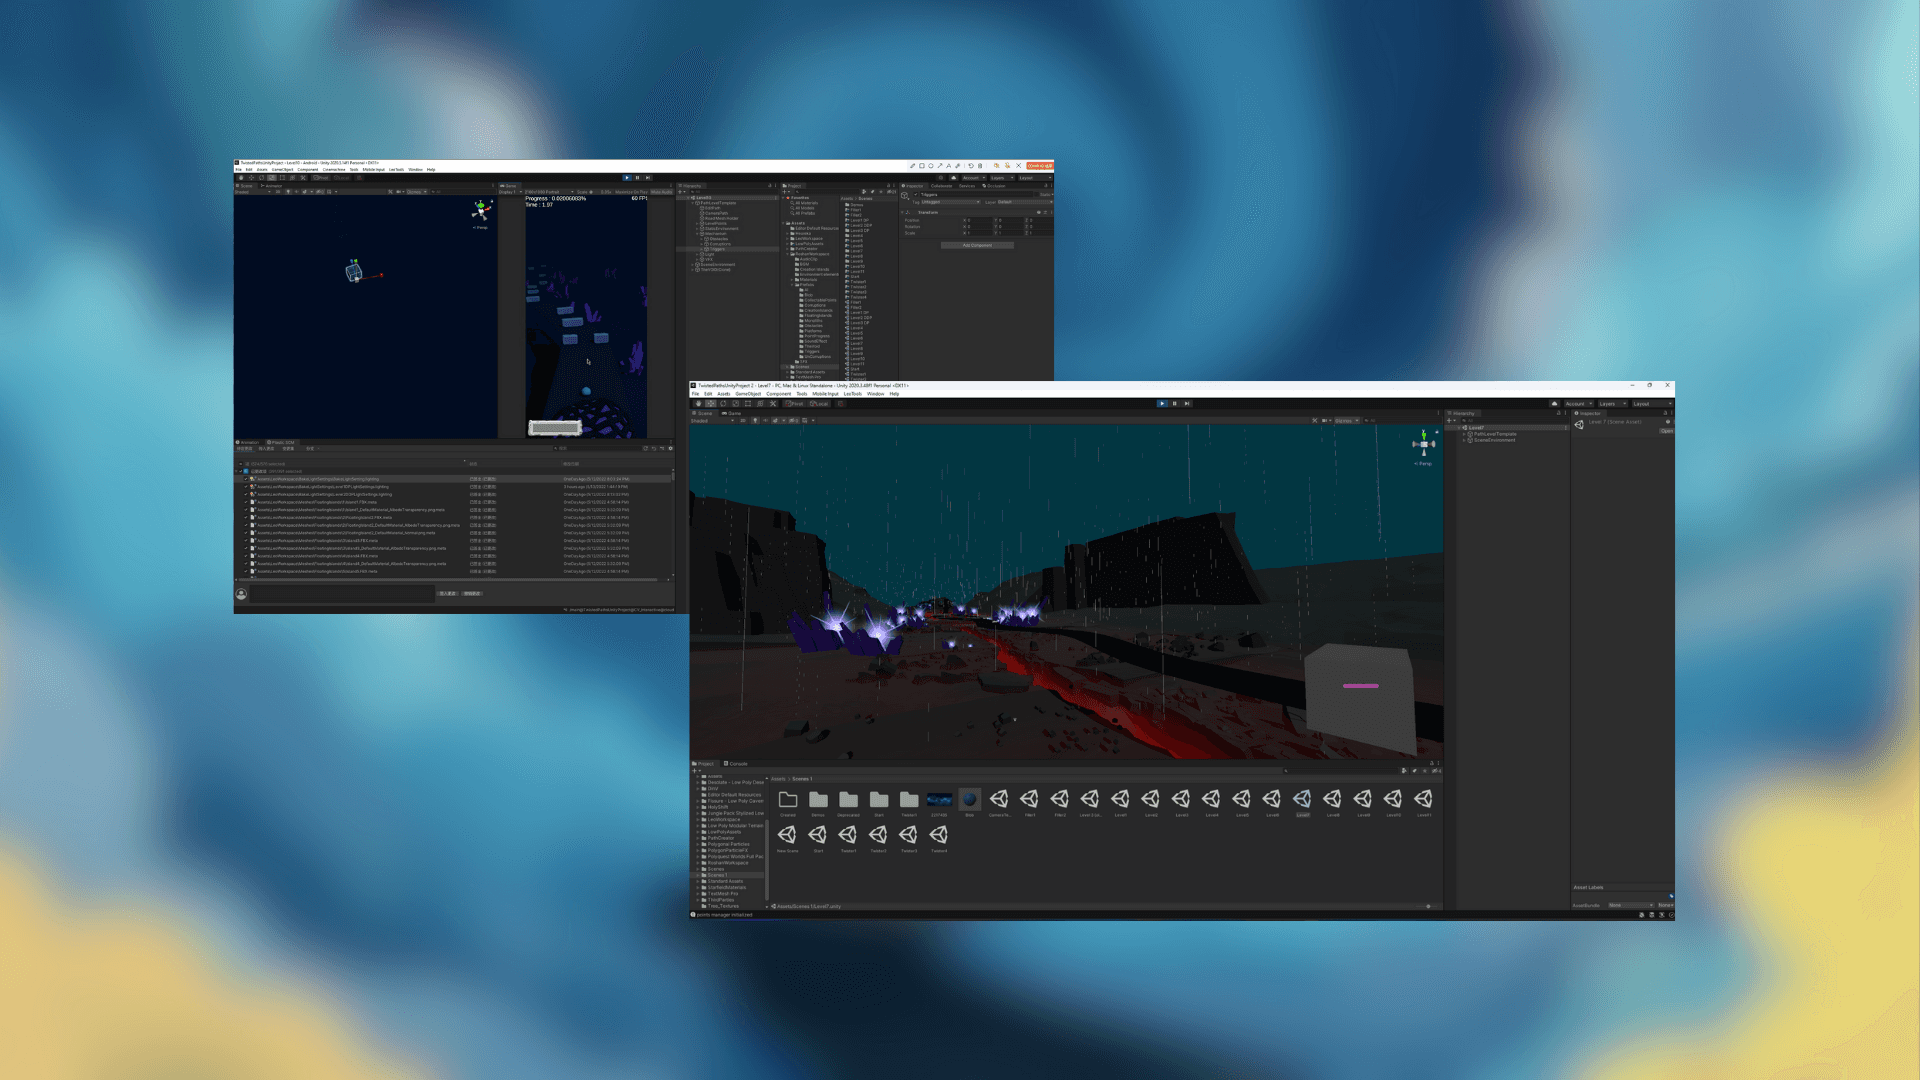This screenshot has width=1920, height=1080.
Task: Expand the PathLevelTemplate hierarchy item
Action: (1464, 434)
